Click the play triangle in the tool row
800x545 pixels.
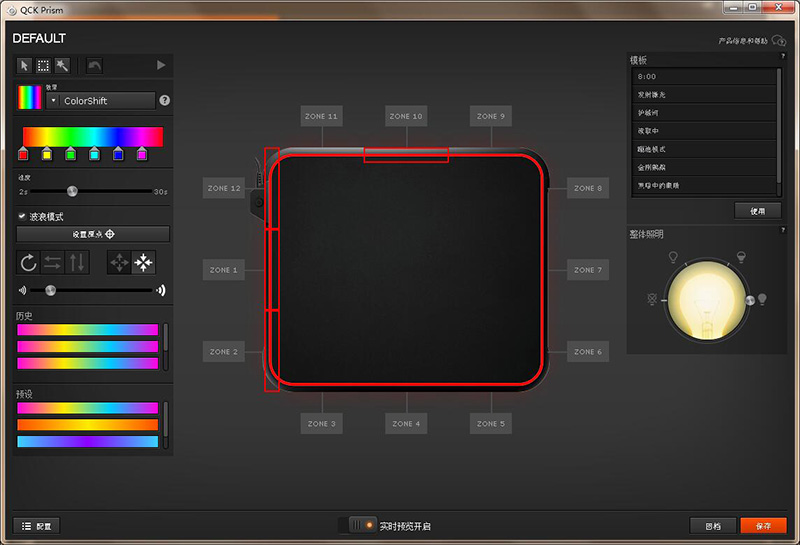[x=161, y=65]
